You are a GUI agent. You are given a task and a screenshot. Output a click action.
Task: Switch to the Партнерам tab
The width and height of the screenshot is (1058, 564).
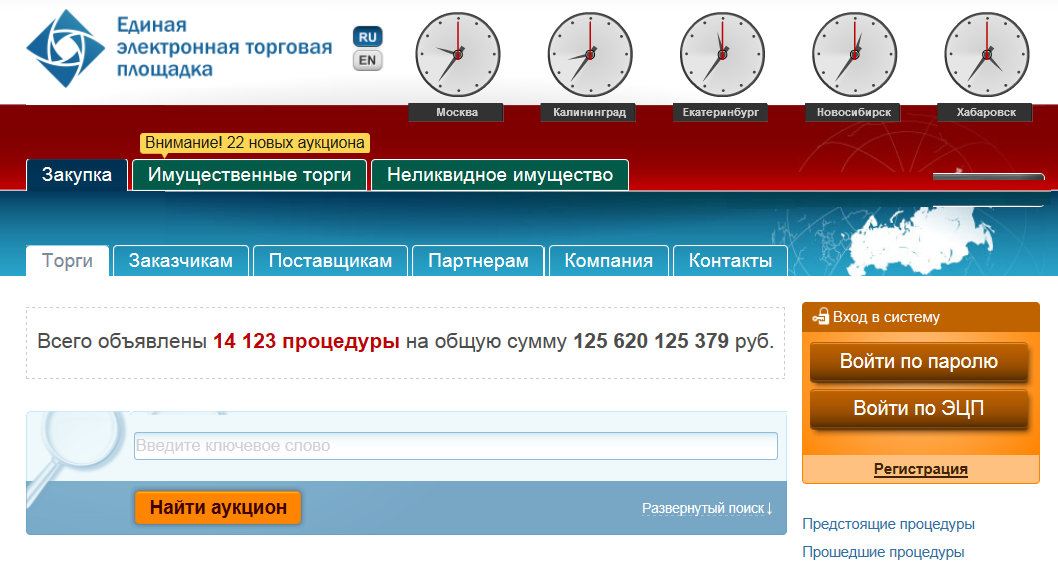click(x=478, y=260)
